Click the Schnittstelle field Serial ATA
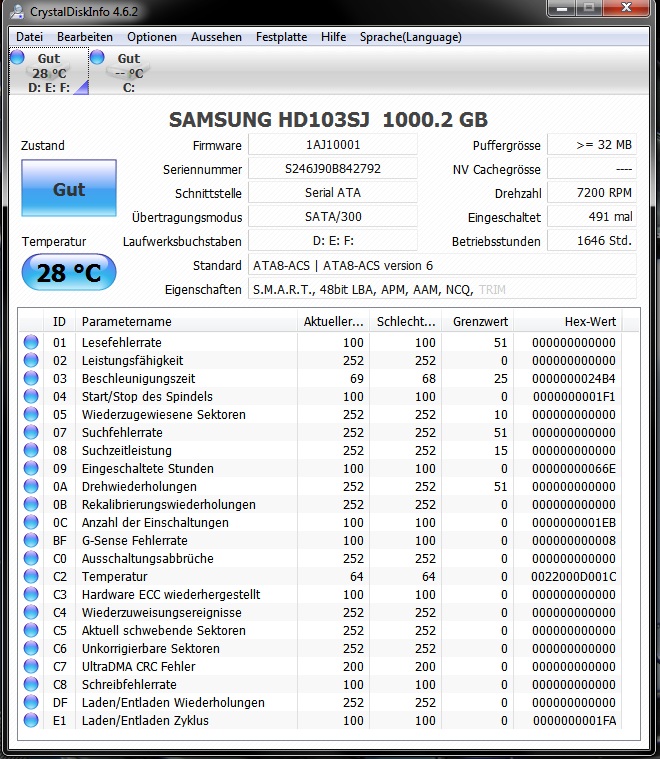Viewport: 660px width, 759px height. point(333,193)
